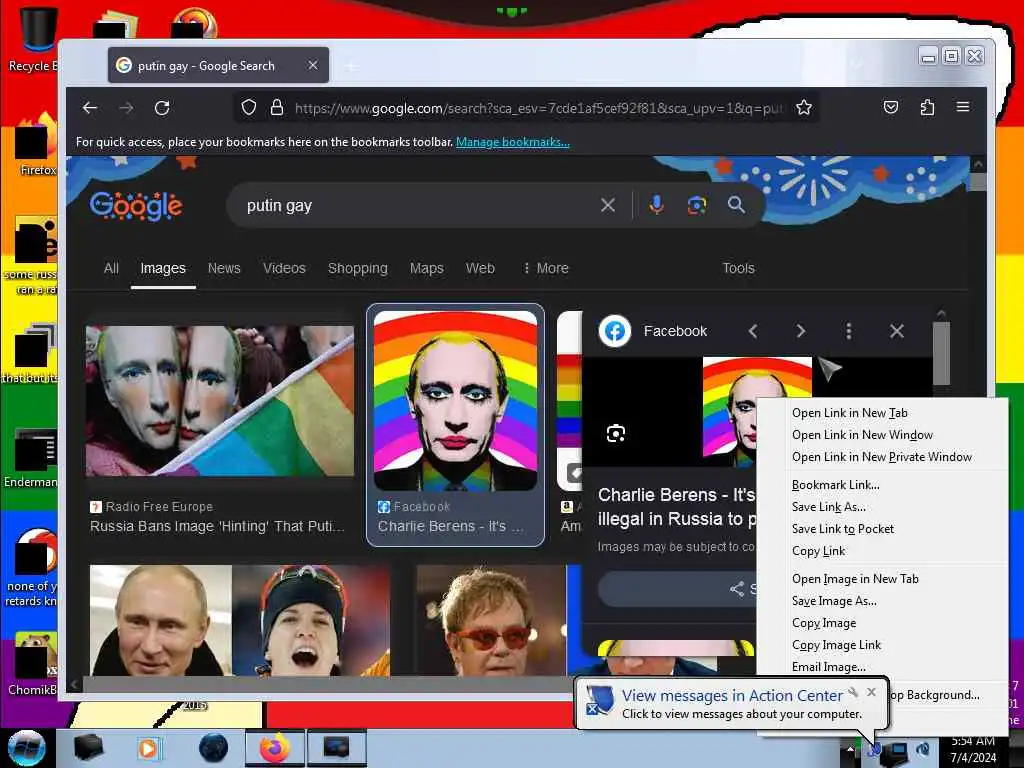Open the Tools search options
1024x768 pixels.
coord(738,268)
